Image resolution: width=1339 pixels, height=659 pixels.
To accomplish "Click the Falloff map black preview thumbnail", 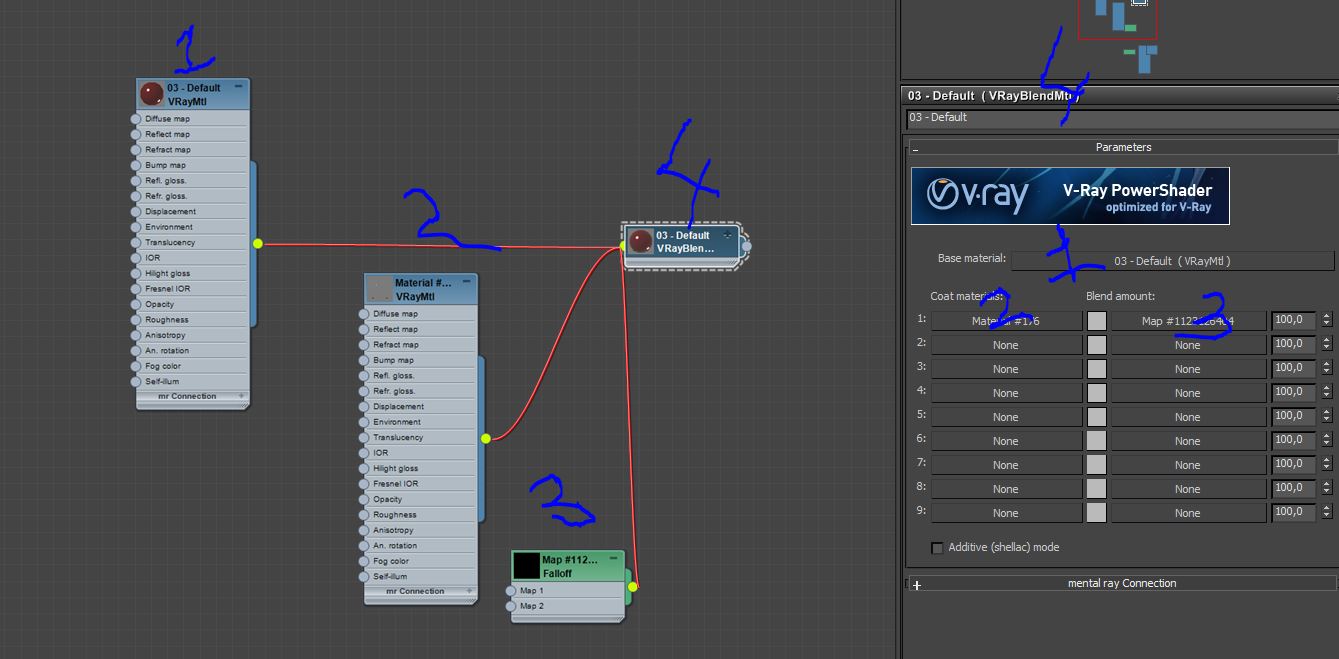I will pos(526,566).
